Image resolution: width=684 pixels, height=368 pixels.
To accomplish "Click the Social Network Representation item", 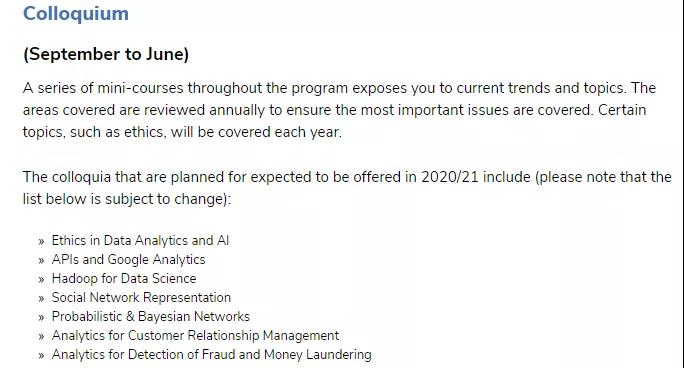I will pos(141,297).
